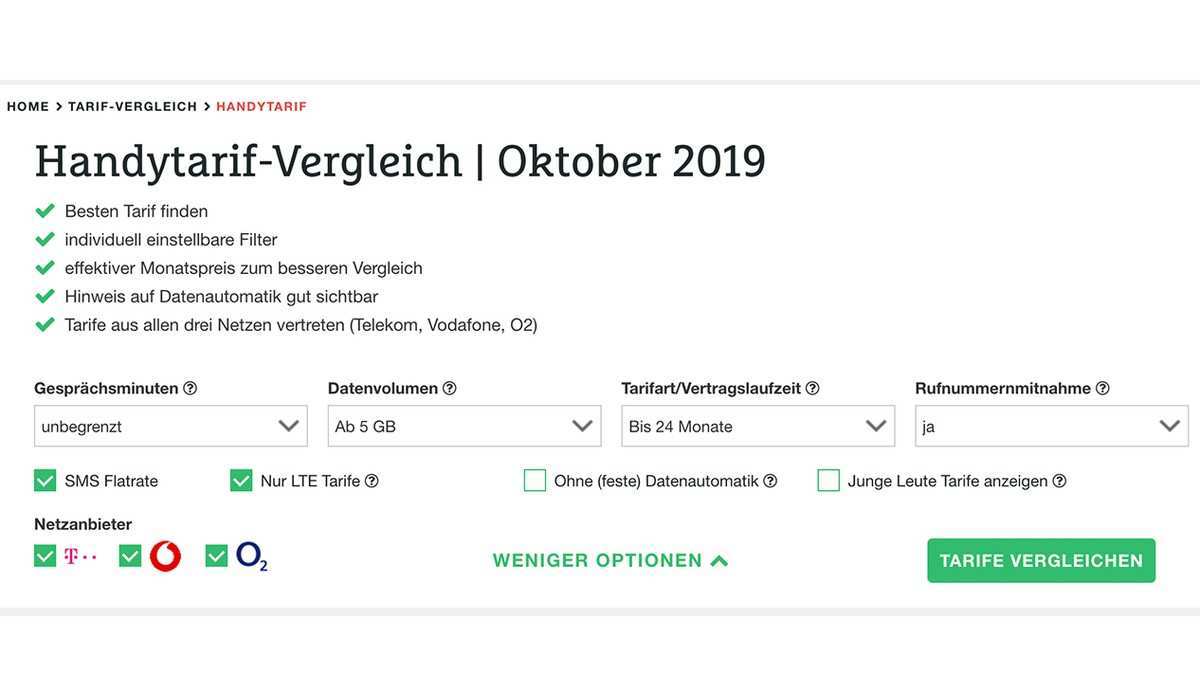The image size is (1200, 675).
Task: Click help icon next to Nur LTE Tarife
Action: click(x=372, y=481)
